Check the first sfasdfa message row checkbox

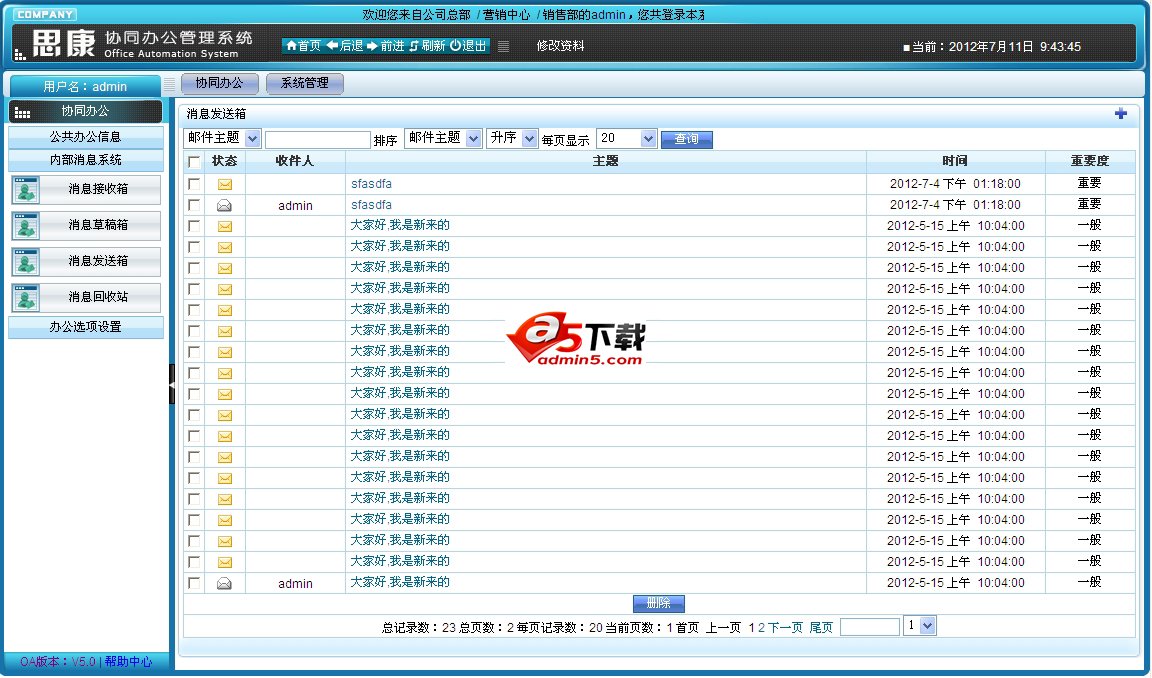[194, 184]
